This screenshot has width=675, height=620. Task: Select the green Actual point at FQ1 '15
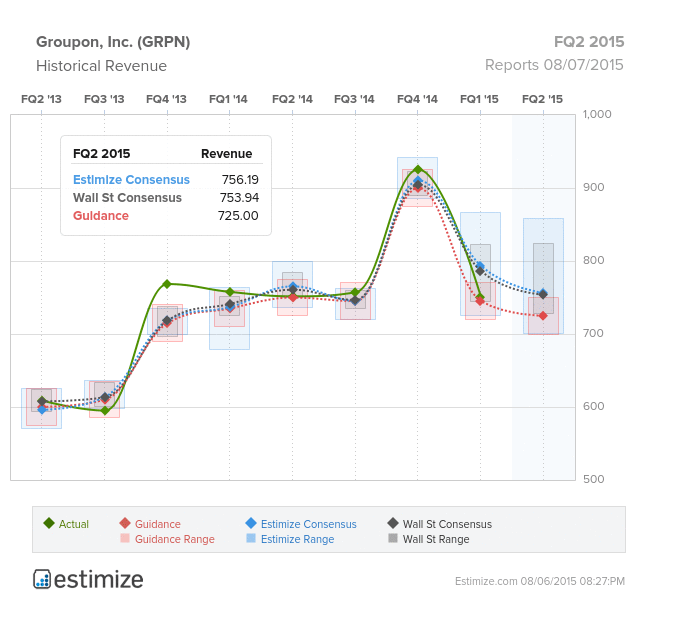[480, 297]
